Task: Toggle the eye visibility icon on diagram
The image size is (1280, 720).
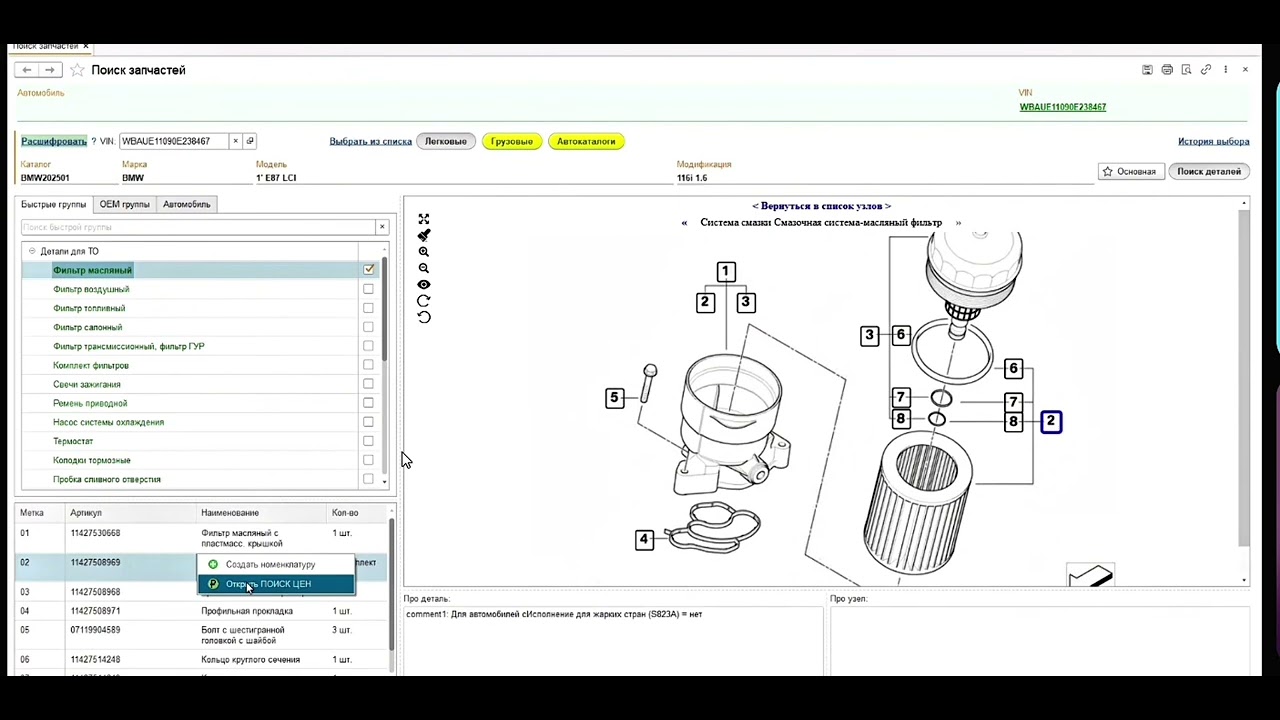Action: [424, 284]
